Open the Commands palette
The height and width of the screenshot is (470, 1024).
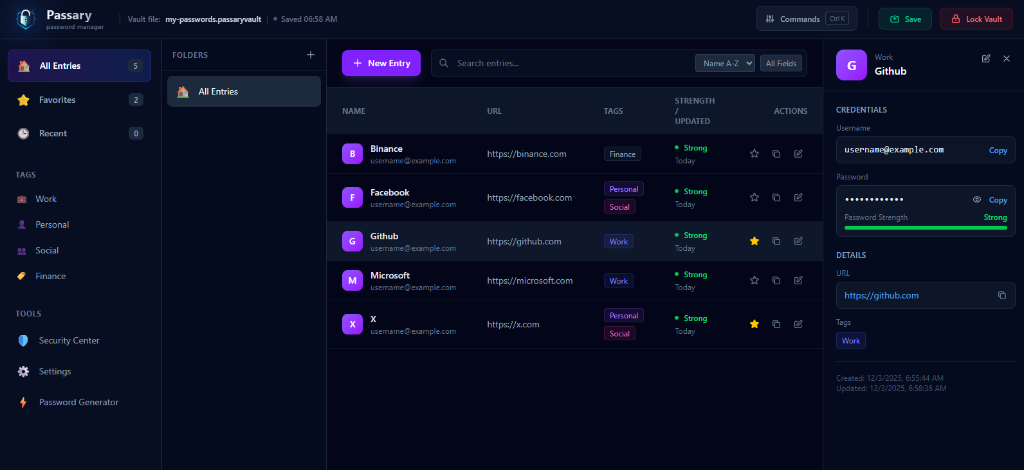(x=807, y=19)
